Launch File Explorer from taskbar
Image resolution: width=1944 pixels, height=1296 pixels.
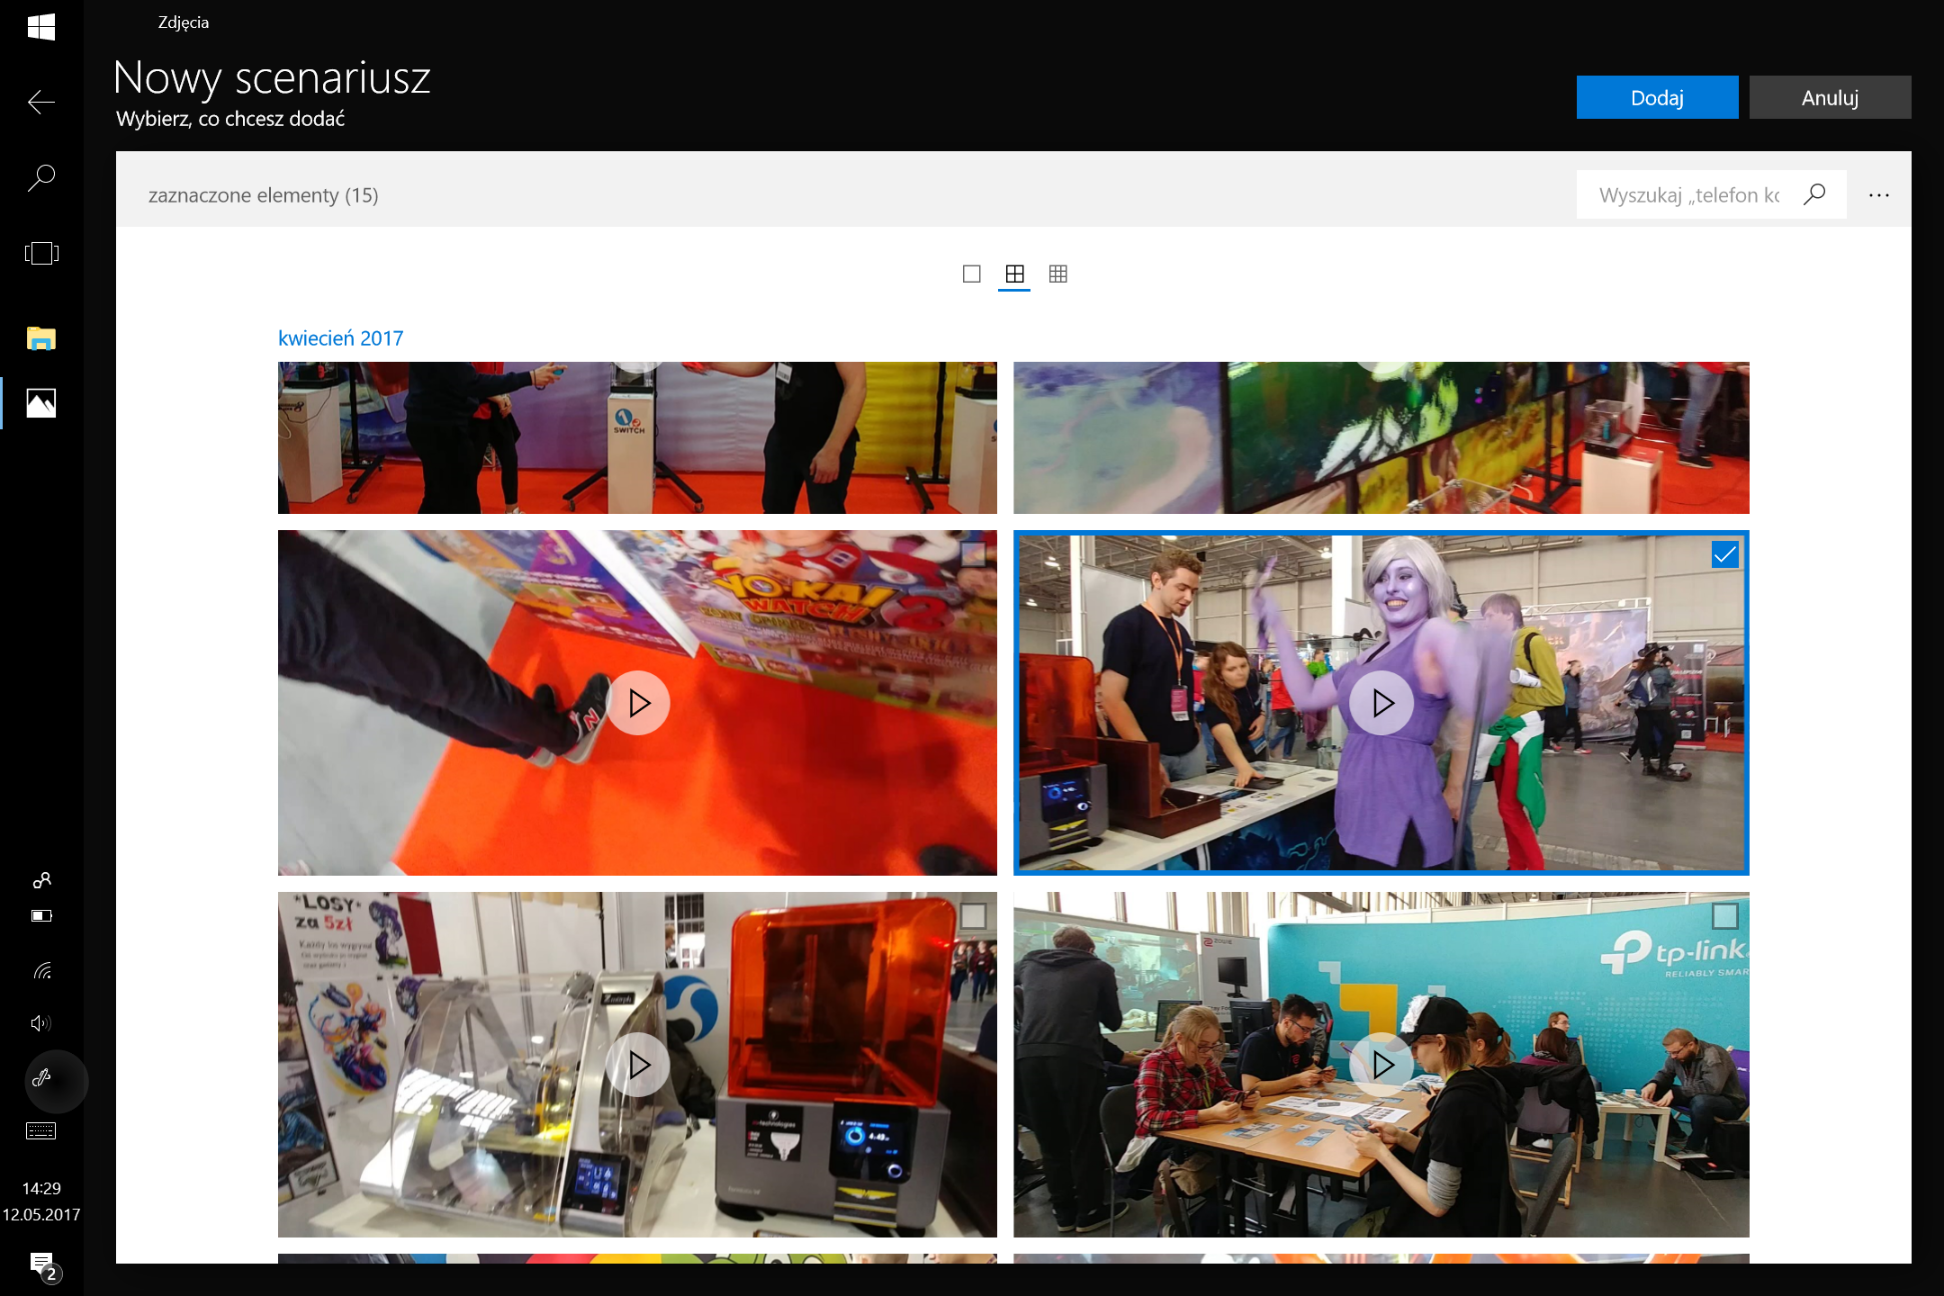pyautogui.click(x=41, y=339)
